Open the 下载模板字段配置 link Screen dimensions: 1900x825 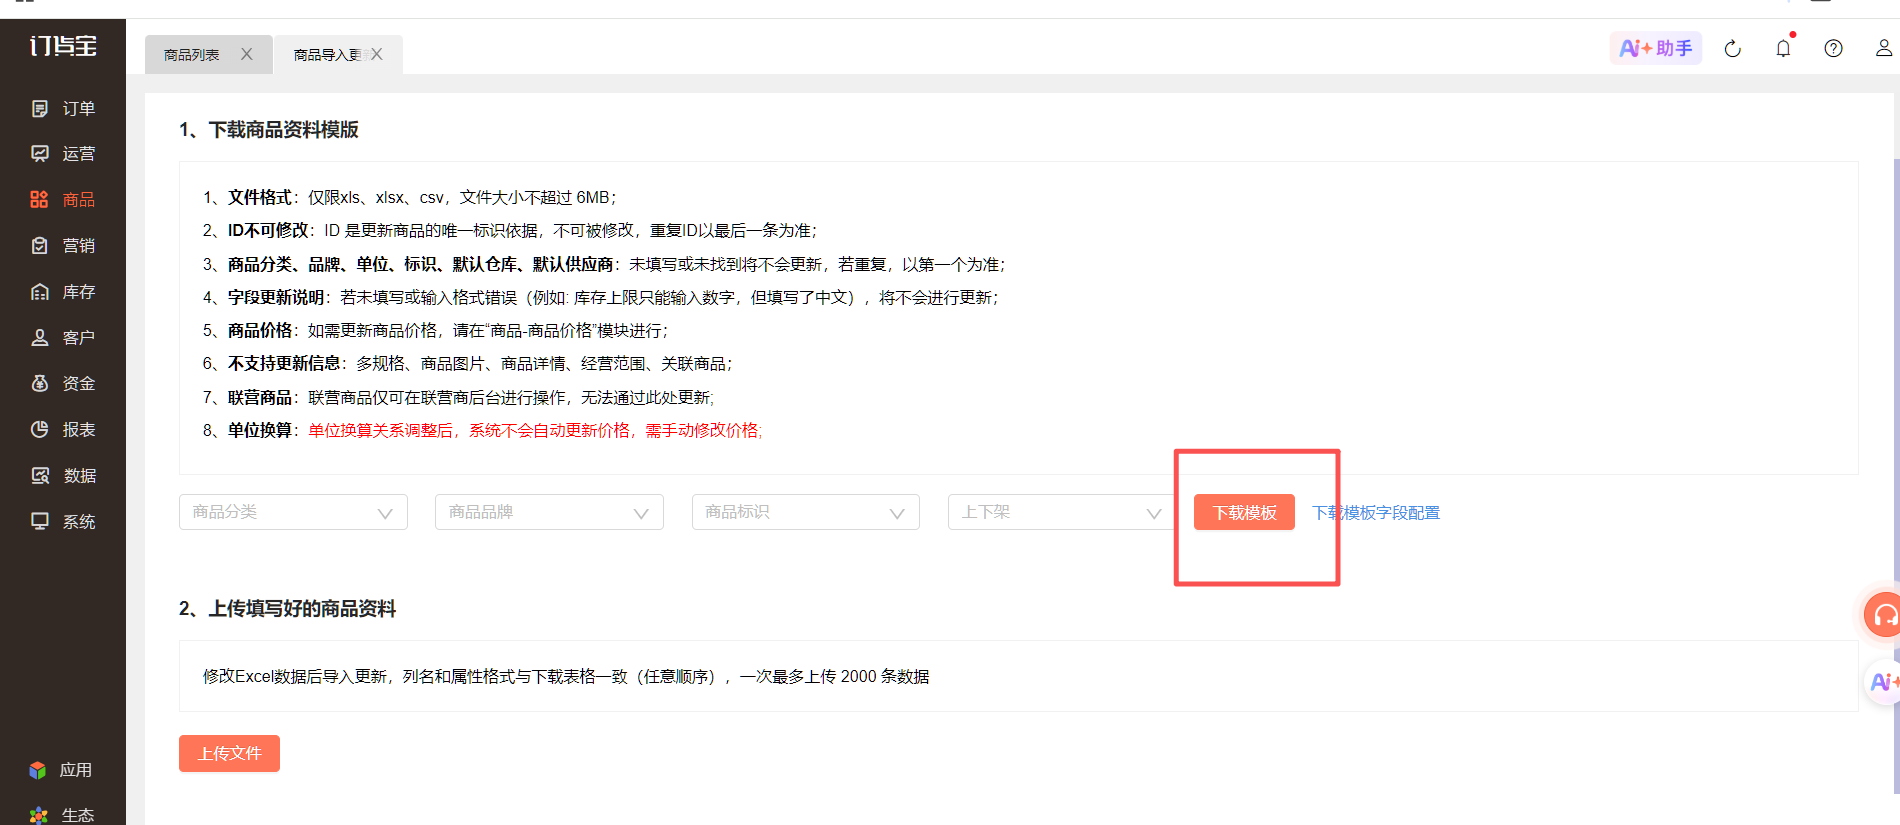pos(1376,513)
